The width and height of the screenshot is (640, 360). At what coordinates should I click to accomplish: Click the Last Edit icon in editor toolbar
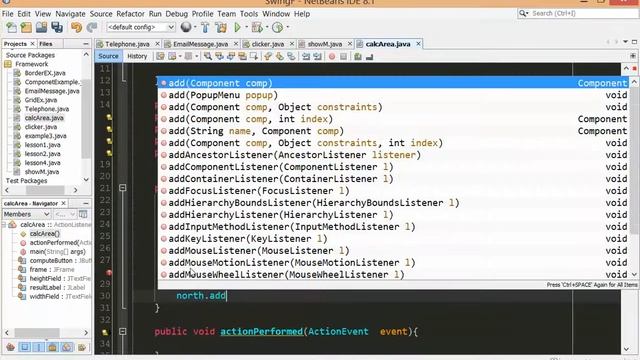(160, 56)
